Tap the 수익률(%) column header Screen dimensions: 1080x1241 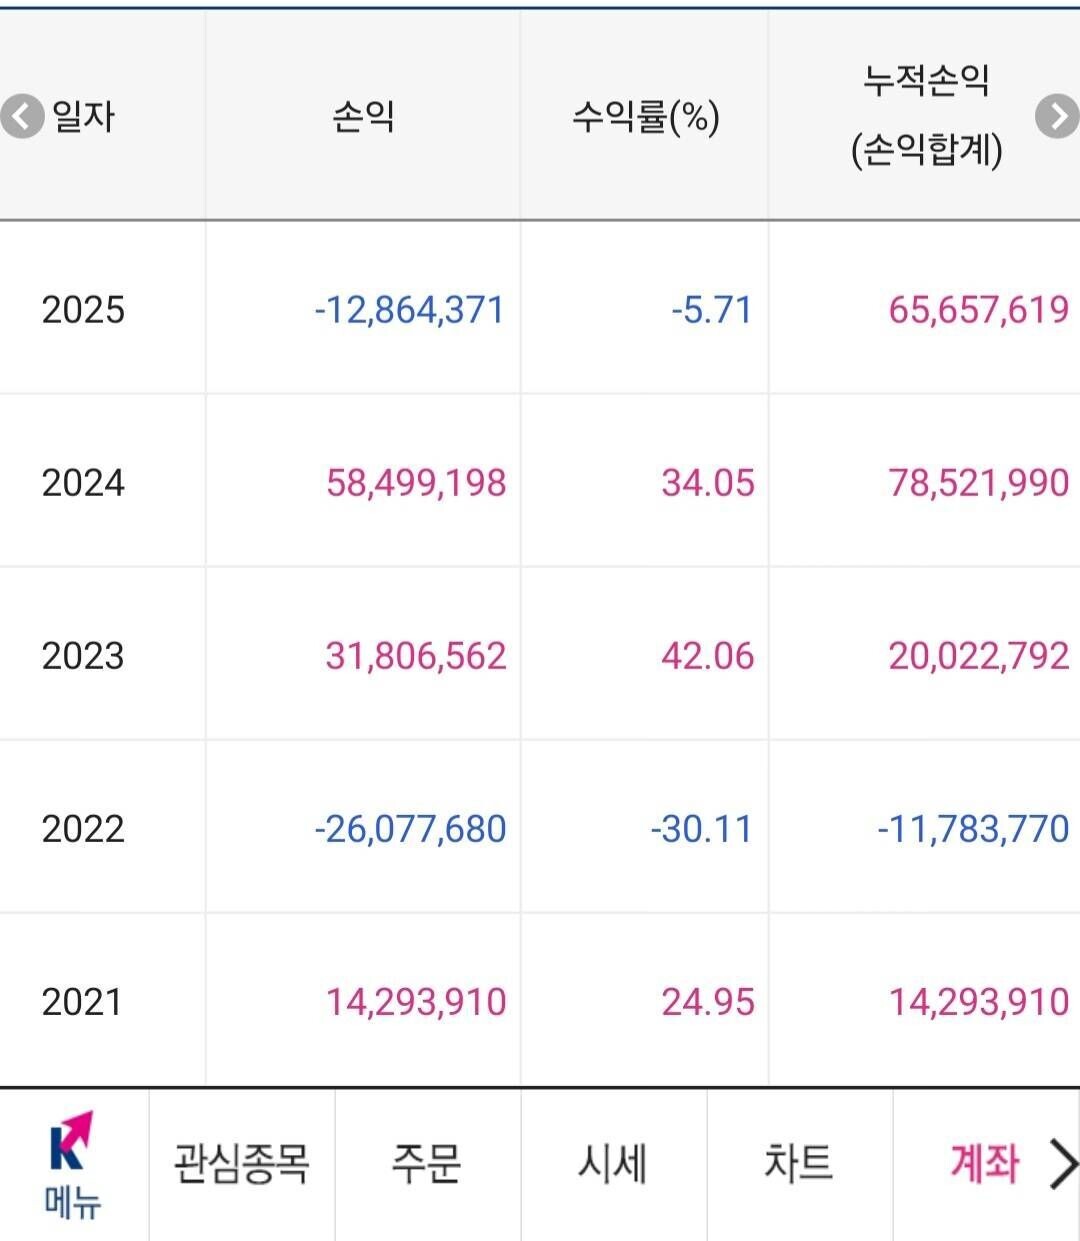[650, 115]
